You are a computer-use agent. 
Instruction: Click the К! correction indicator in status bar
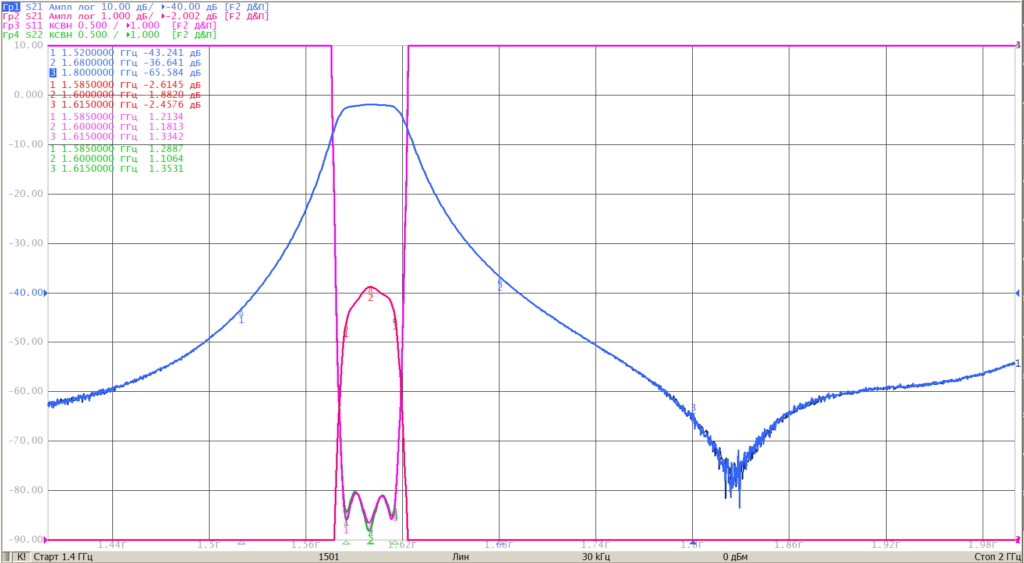(21, 557)
